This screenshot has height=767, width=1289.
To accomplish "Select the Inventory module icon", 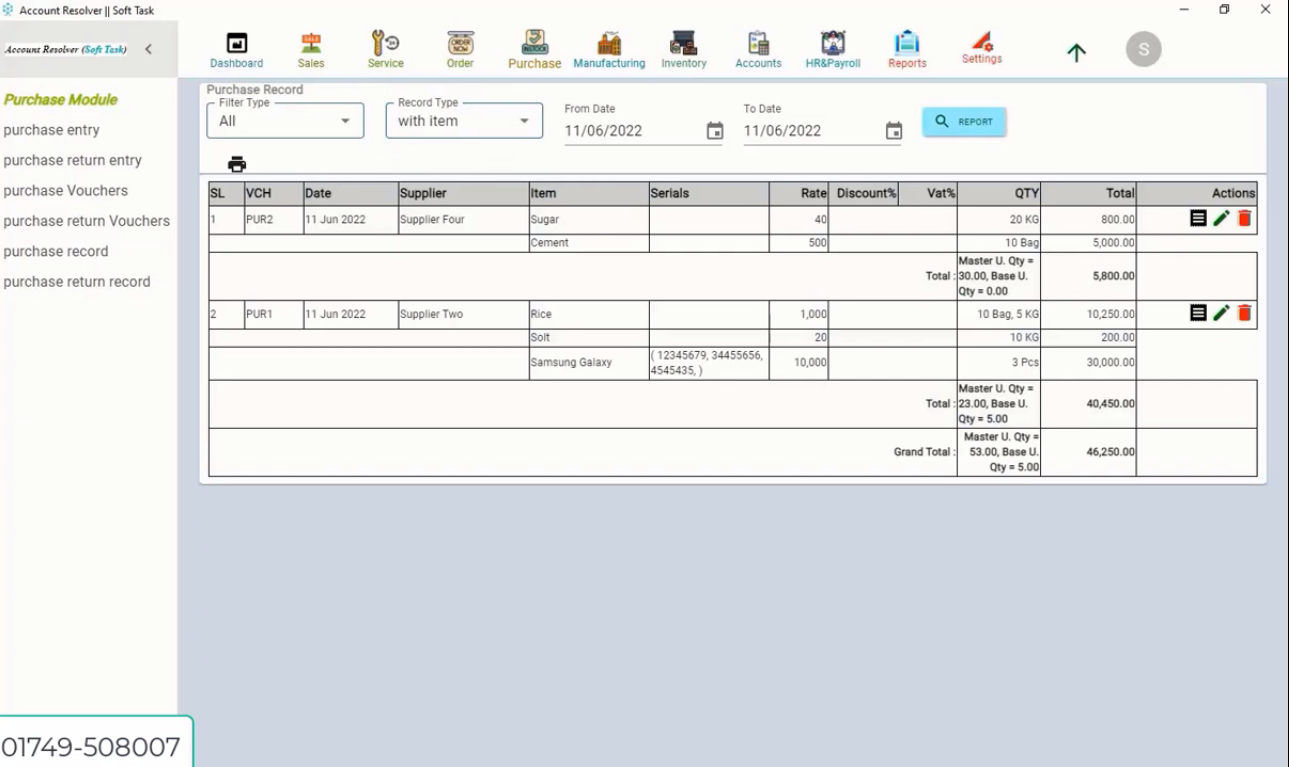I will (x=683, y=48).
